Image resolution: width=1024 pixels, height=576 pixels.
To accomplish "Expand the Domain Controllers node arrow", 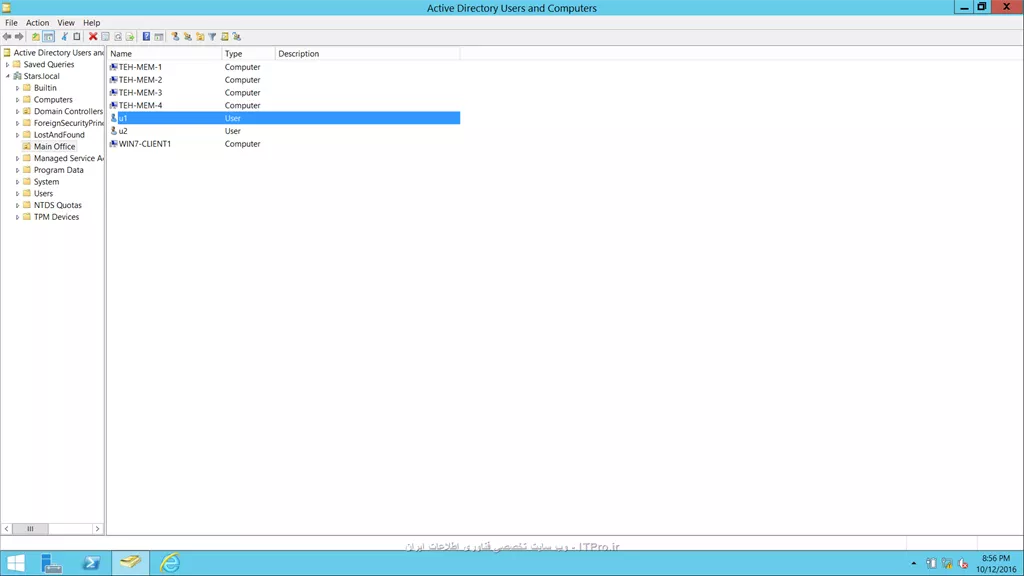I will pyautogui.click(x=18, y=112).
